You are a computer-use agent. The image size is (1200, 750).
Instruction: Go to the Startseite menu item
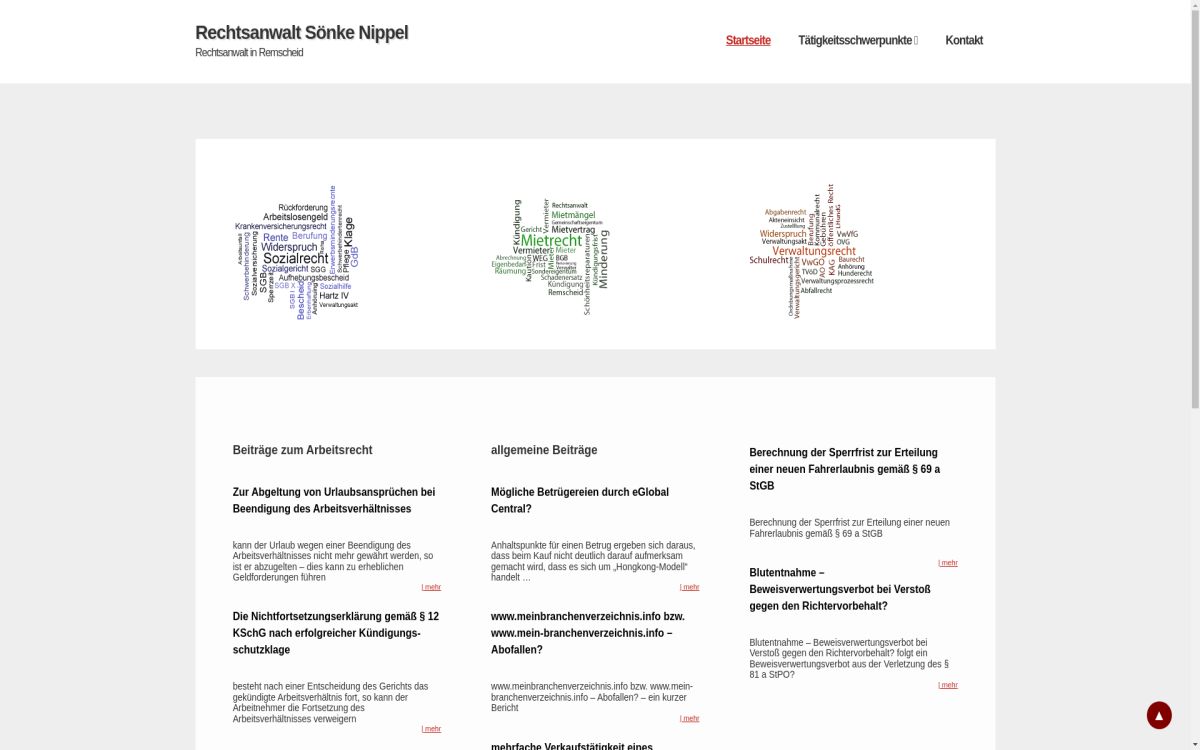747,41
